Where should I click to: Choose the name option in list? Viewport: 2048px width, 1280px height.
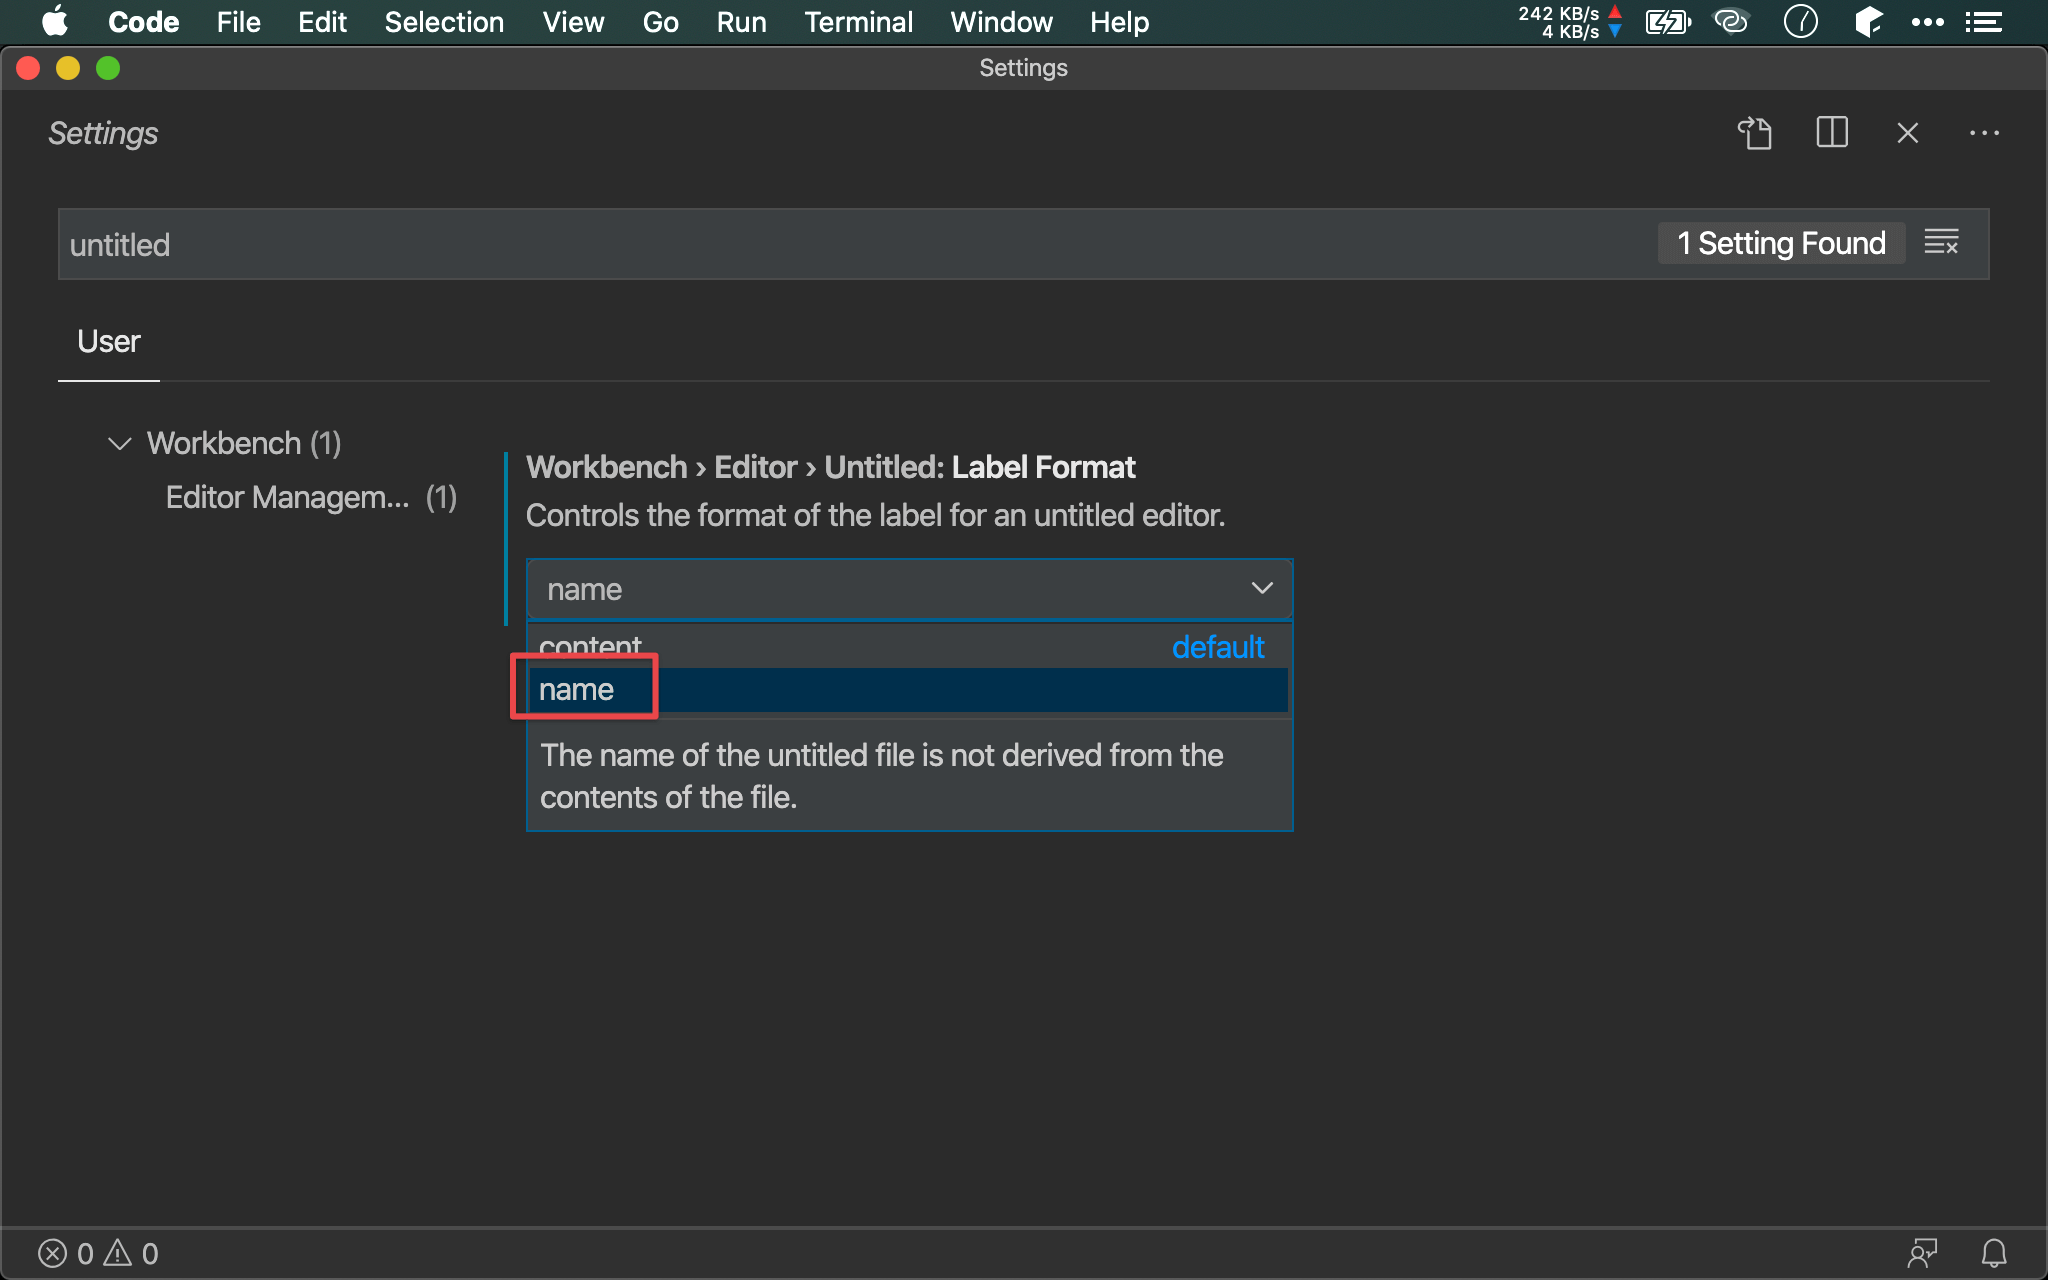tap(909, 690)
